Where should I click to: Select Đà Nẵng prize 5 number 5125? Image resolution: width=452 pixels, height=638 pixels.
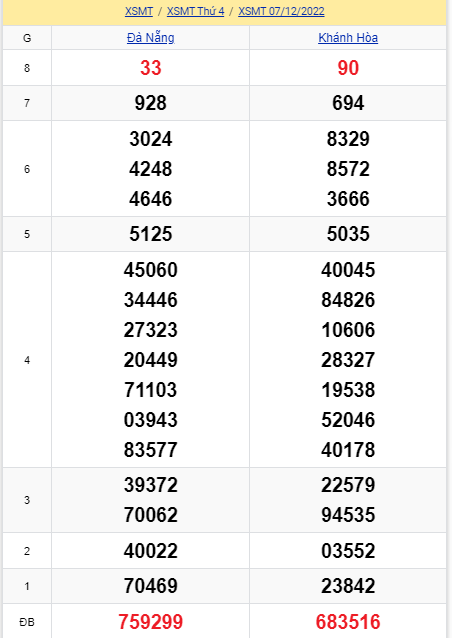coord(151,234)
